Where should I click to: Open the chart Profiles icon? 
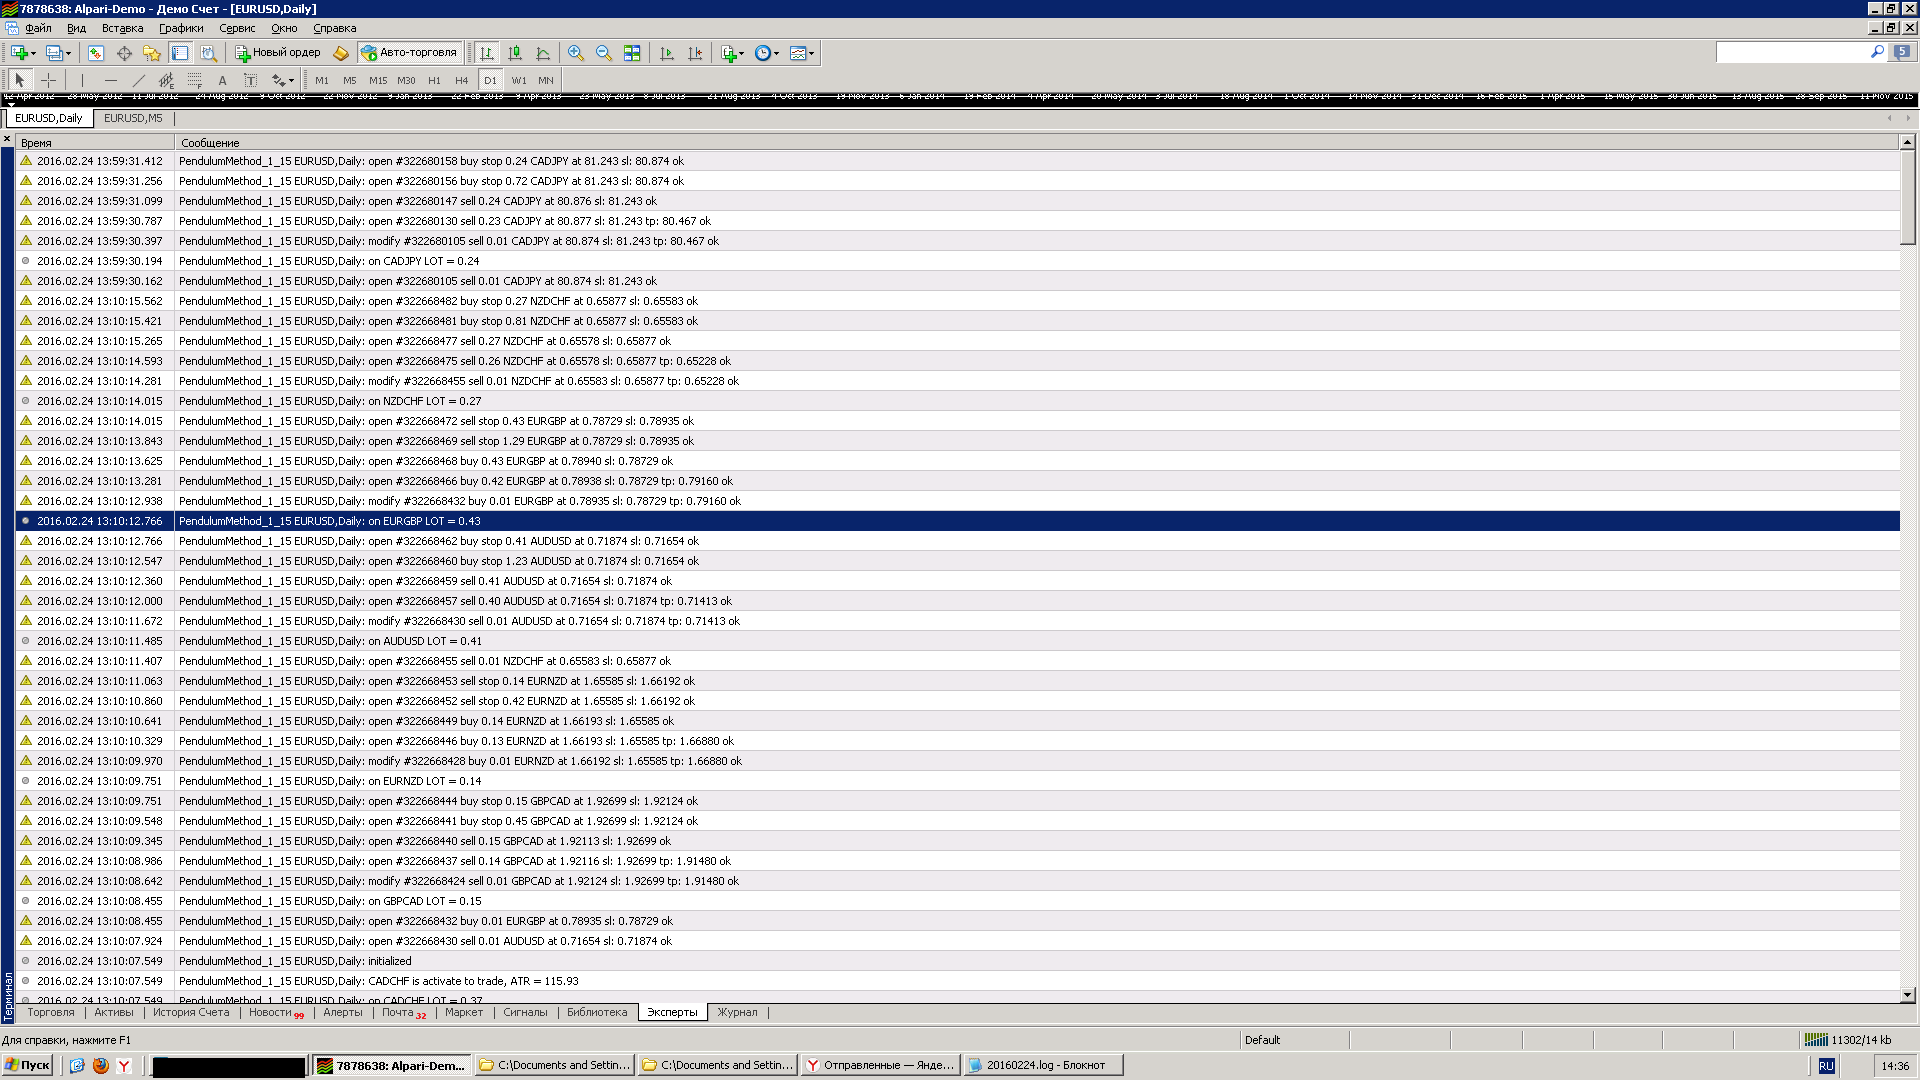click(54, 53)
